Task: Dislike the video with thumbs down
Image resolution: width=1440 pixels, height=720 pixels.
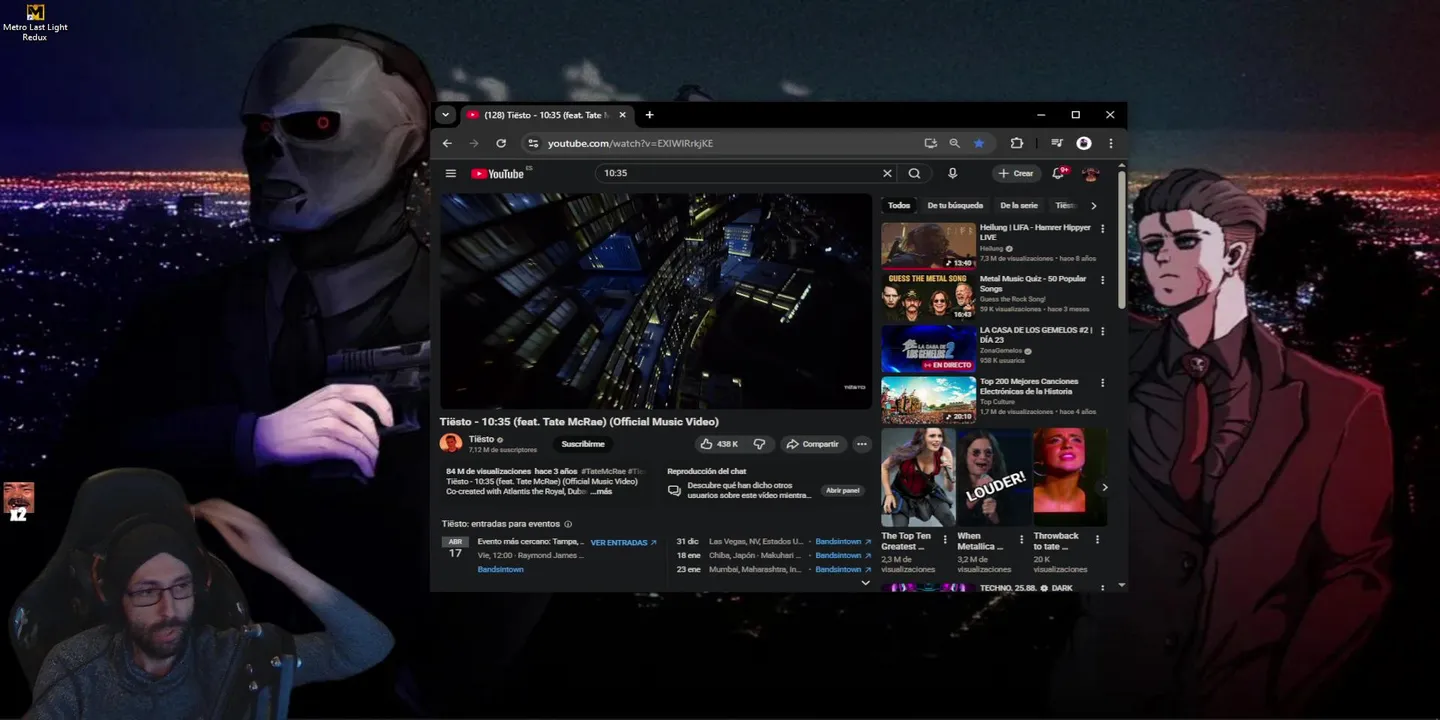Action: tap(759, 444)
